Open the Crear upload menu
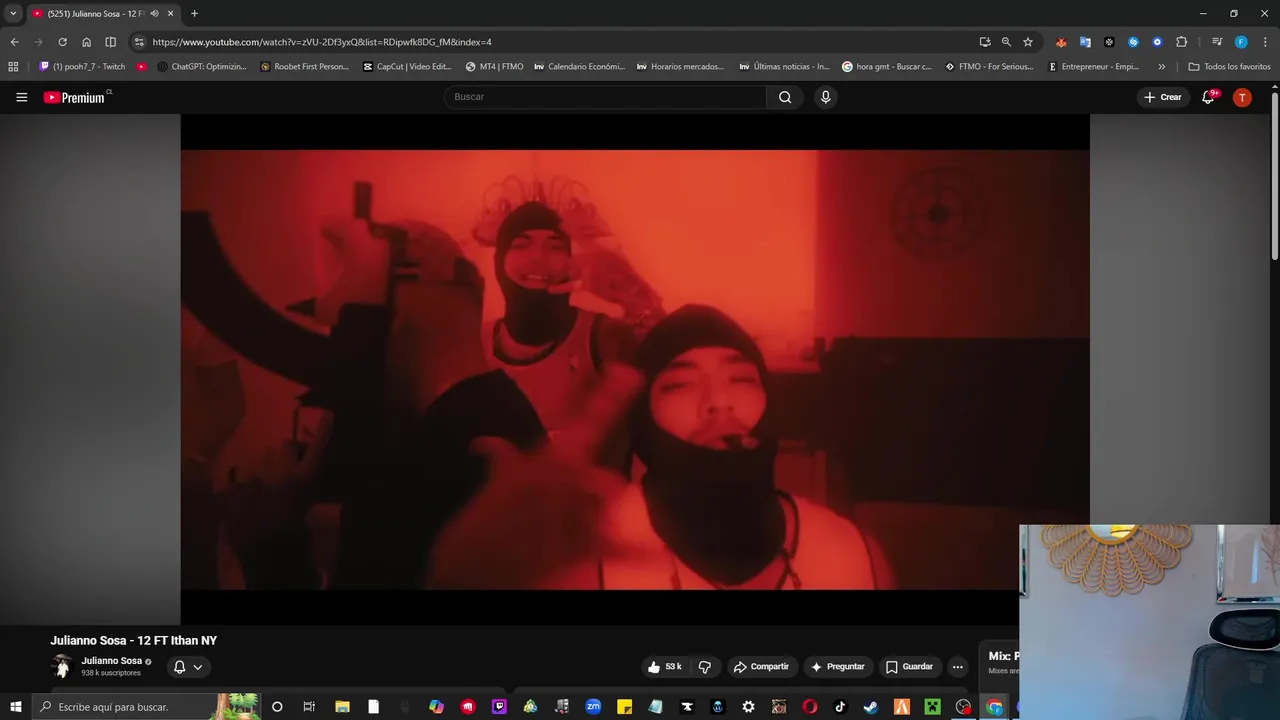This screenshot has height=720, width=1280. (x=1163, y=97)
